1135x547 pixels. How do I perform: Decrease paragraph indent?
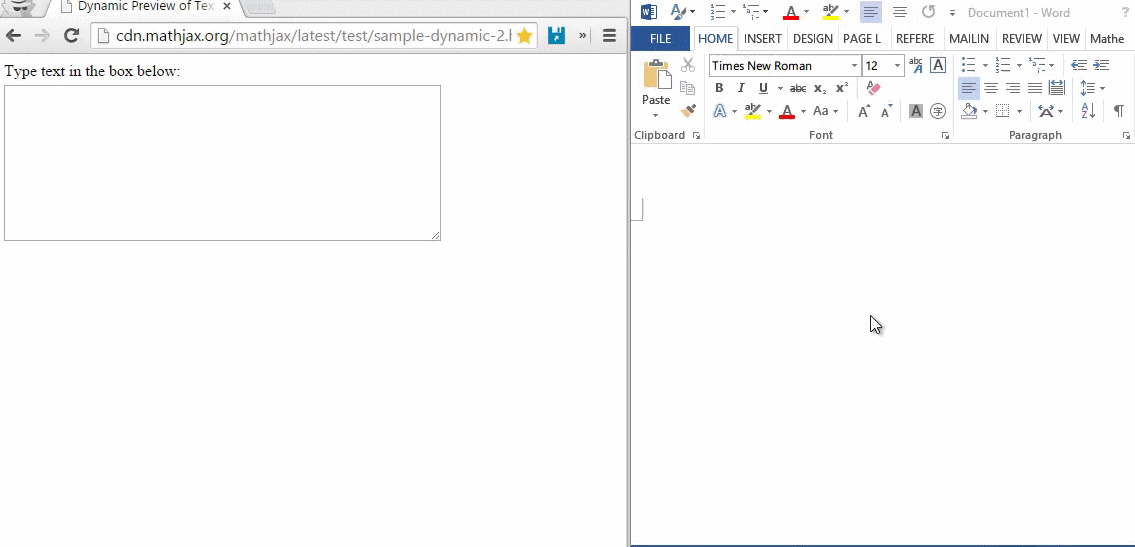pos(1079,65)
